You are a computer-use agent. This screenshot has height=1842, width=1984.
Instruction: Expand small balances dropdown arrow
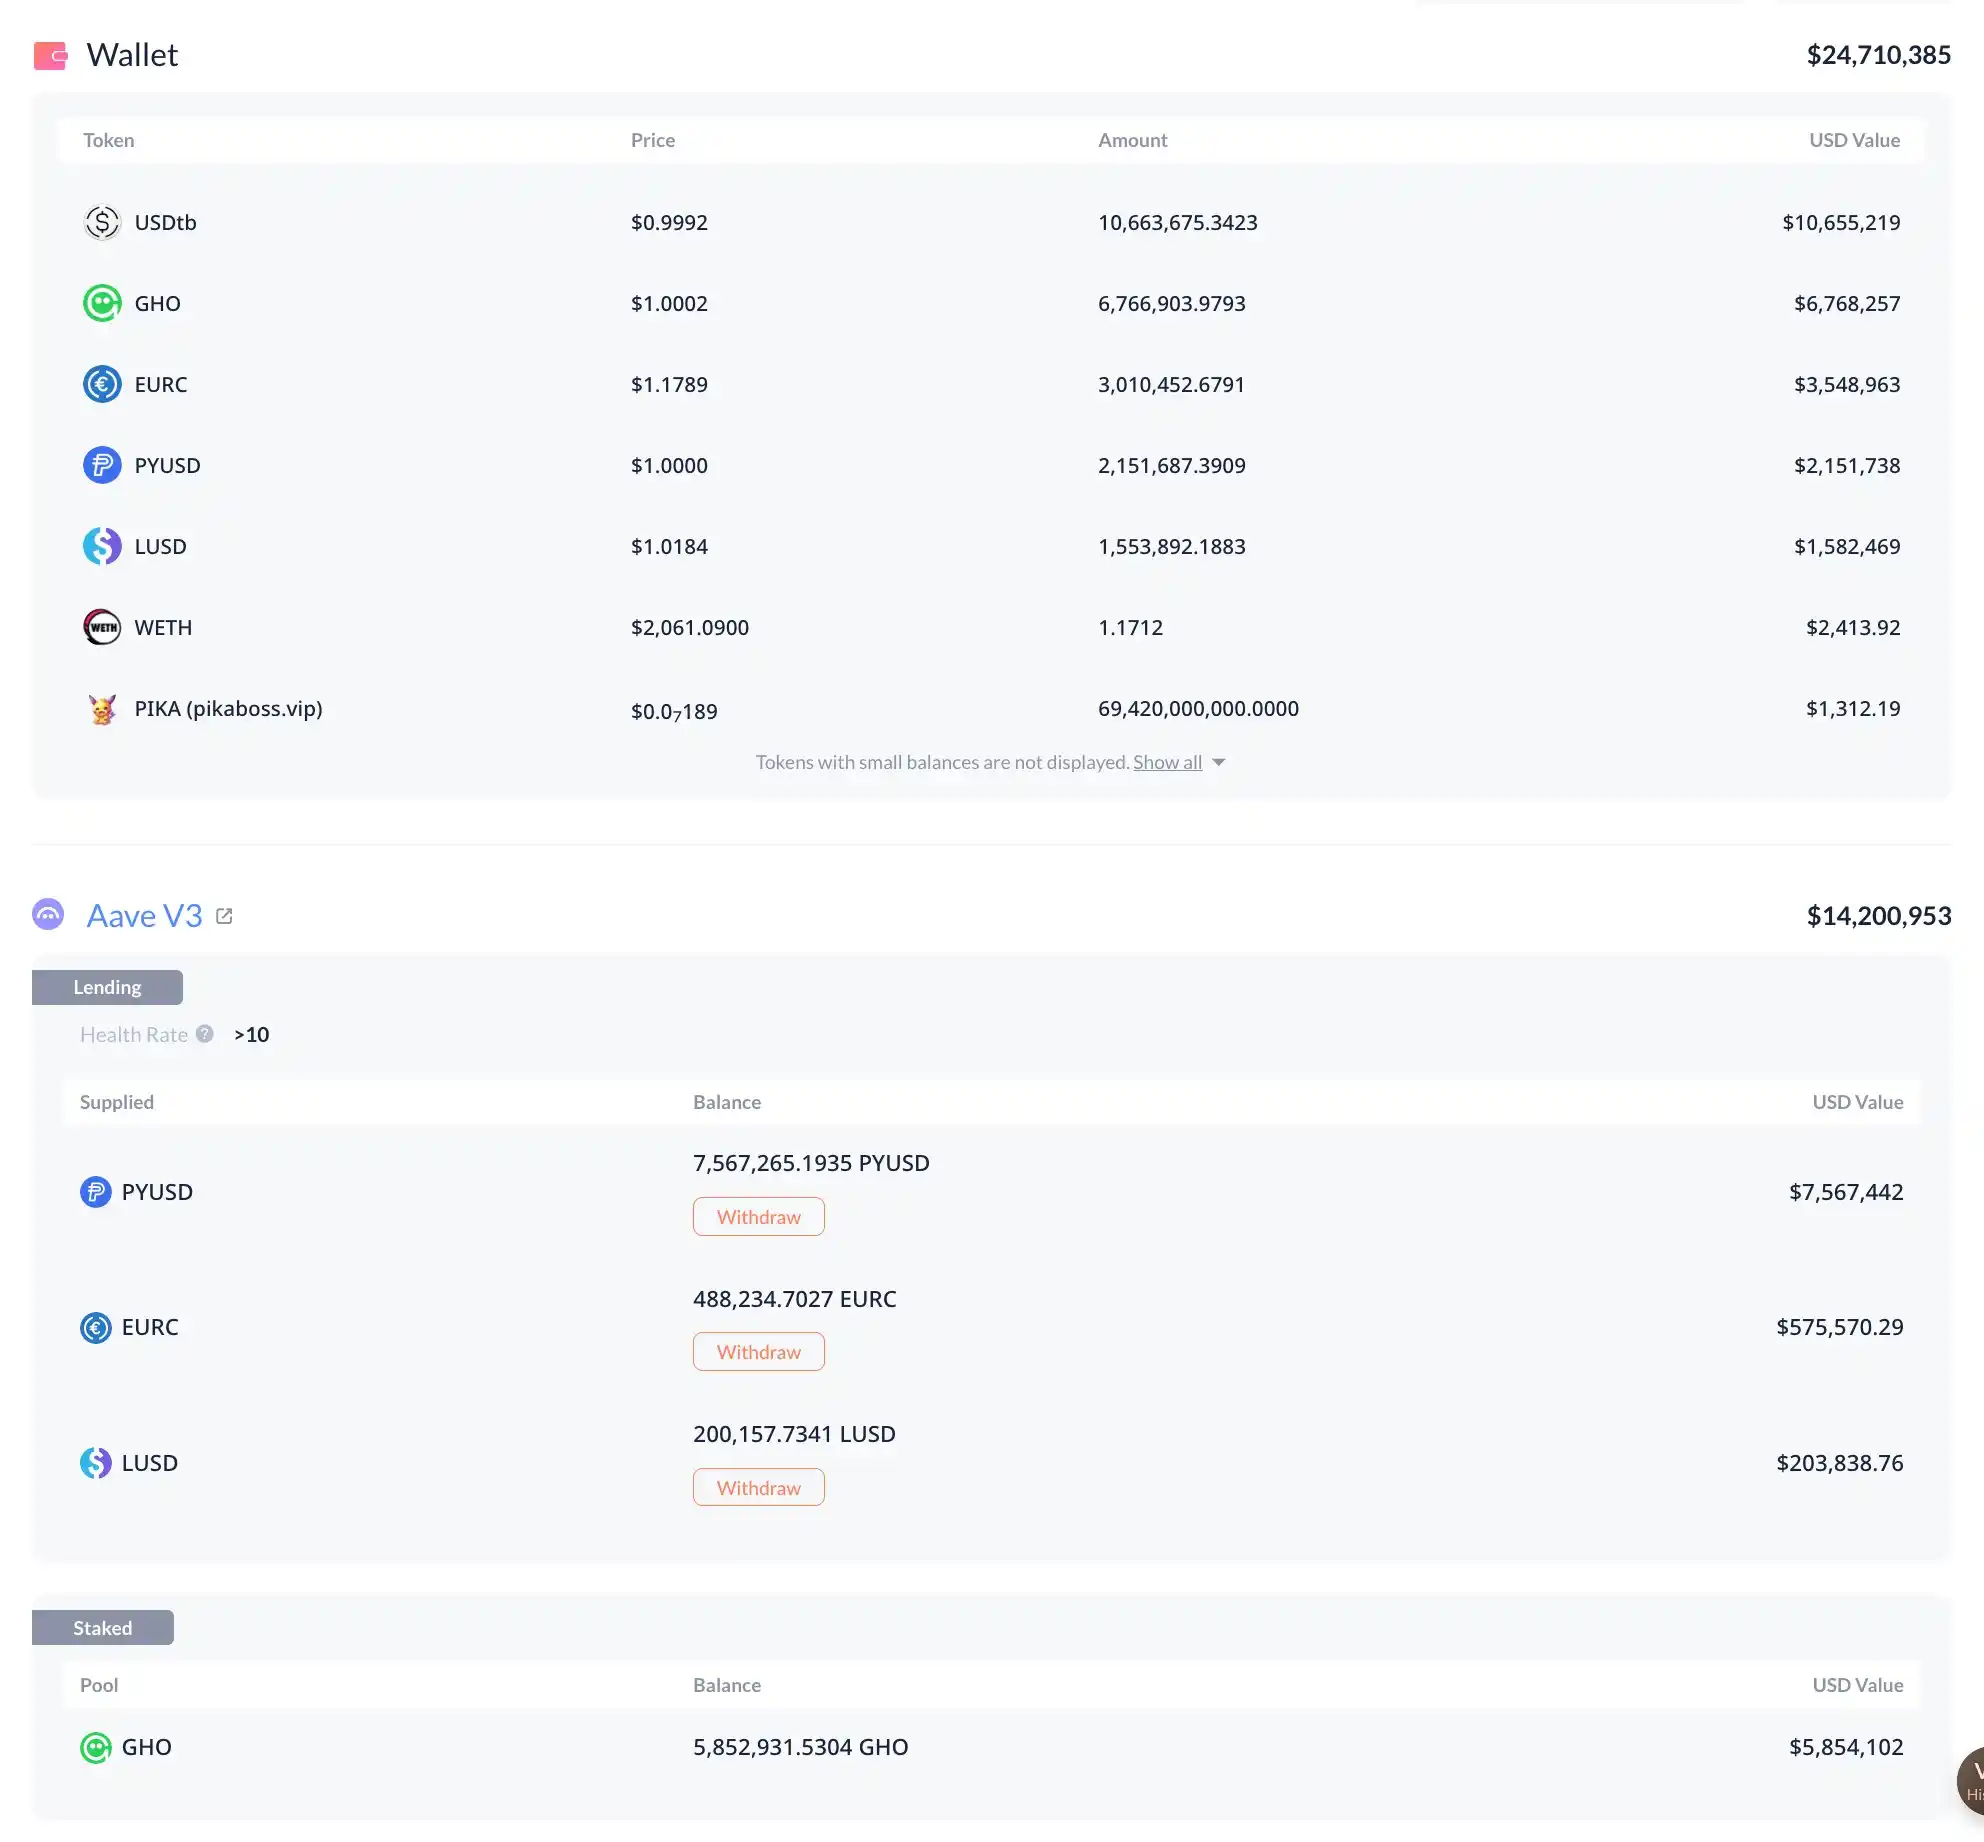pyautogui.click(x=1218, y=763)
